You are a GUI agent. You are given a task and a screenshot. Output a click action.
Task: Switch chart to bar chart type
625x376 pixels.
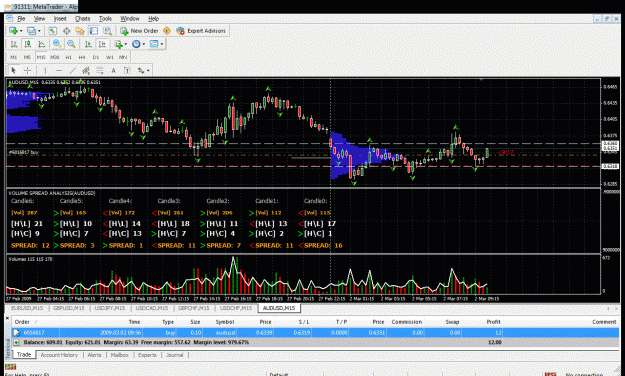tap(14, 44)
